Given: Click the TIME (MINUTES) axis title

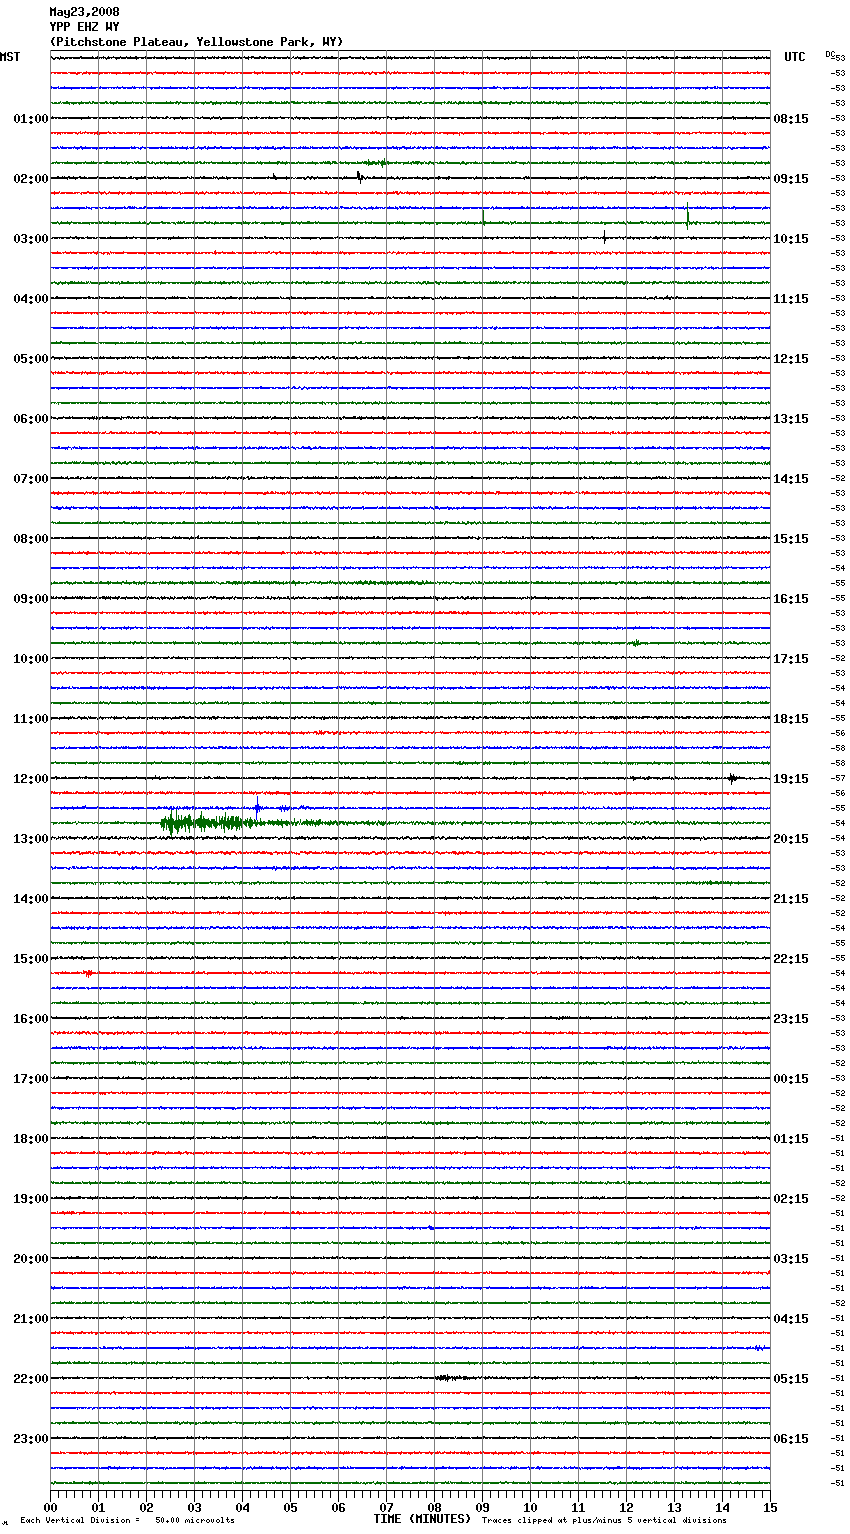Looking at the screenshot, I should coord(422,1519).
